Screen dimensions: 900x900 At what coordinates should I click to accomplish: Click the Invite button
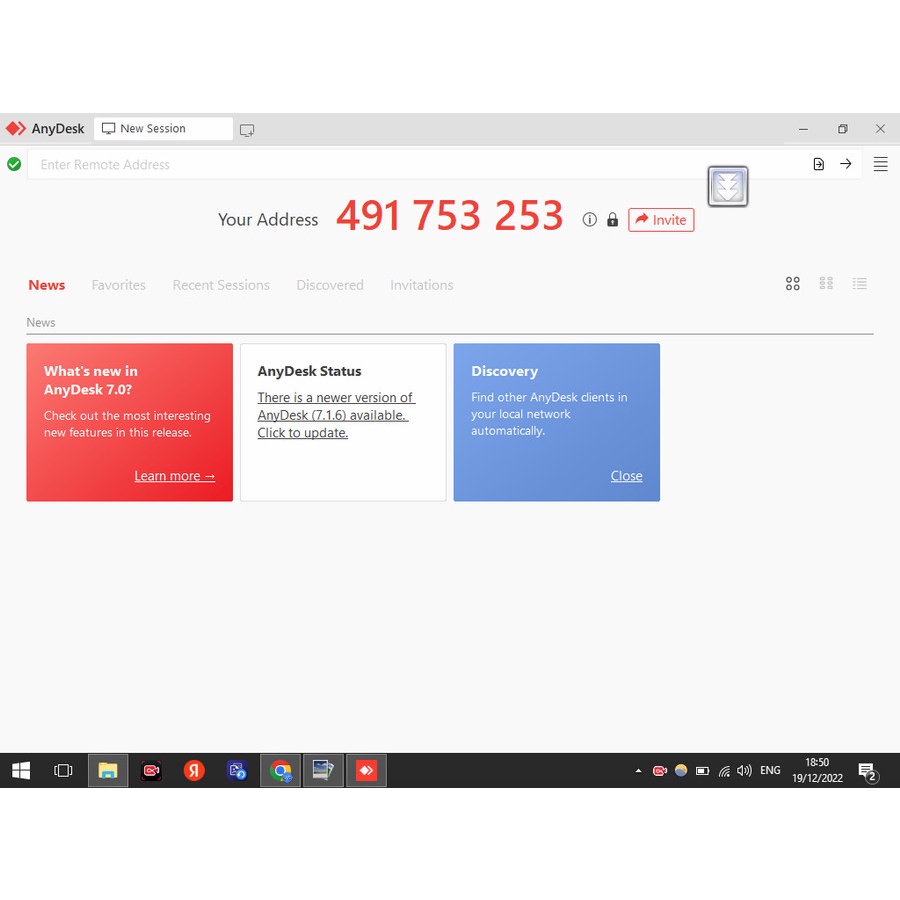661,220
